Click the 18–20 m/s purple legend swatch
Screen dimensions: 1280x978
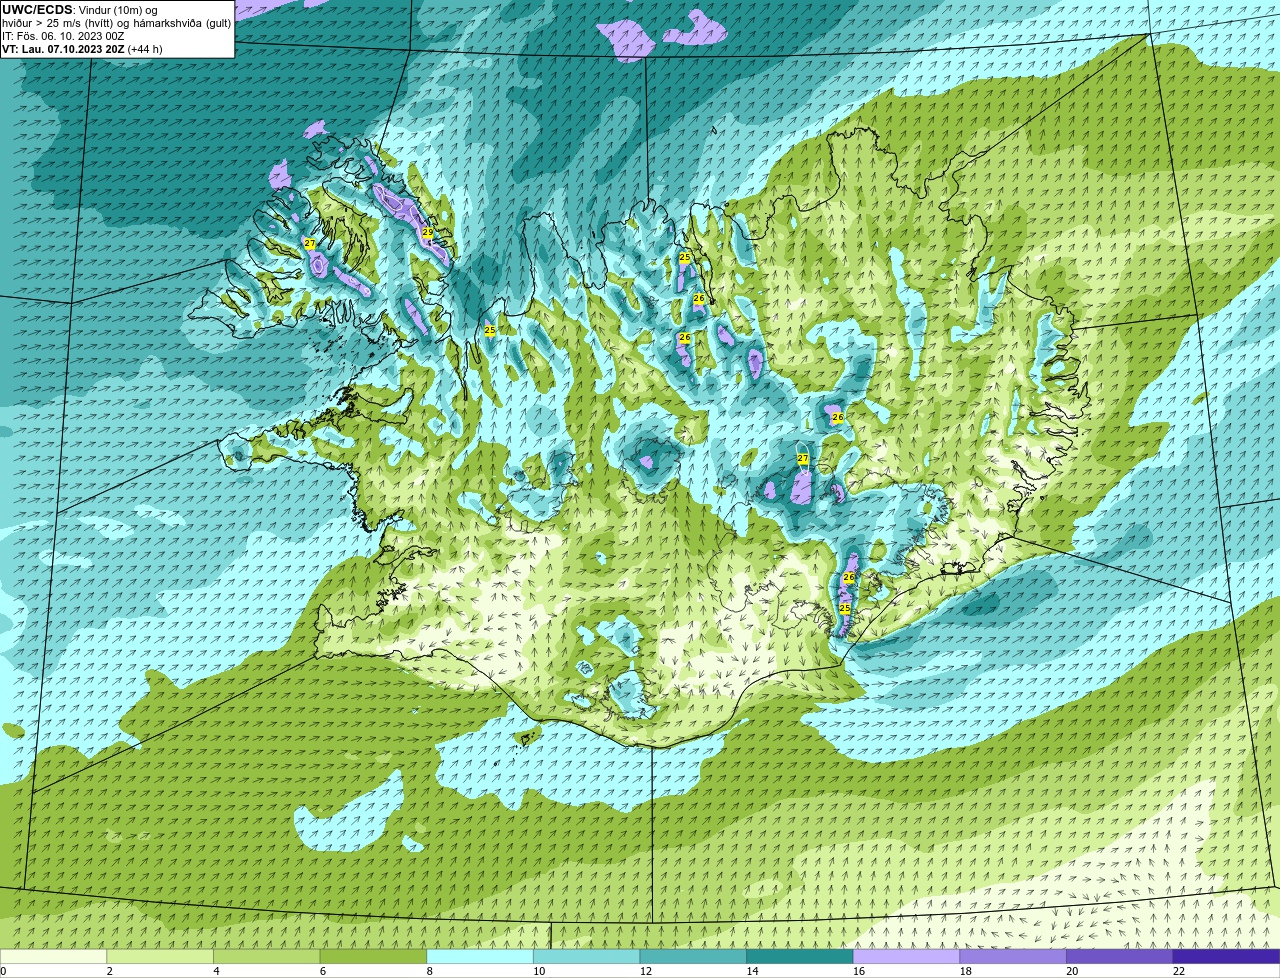[1013, 956]
